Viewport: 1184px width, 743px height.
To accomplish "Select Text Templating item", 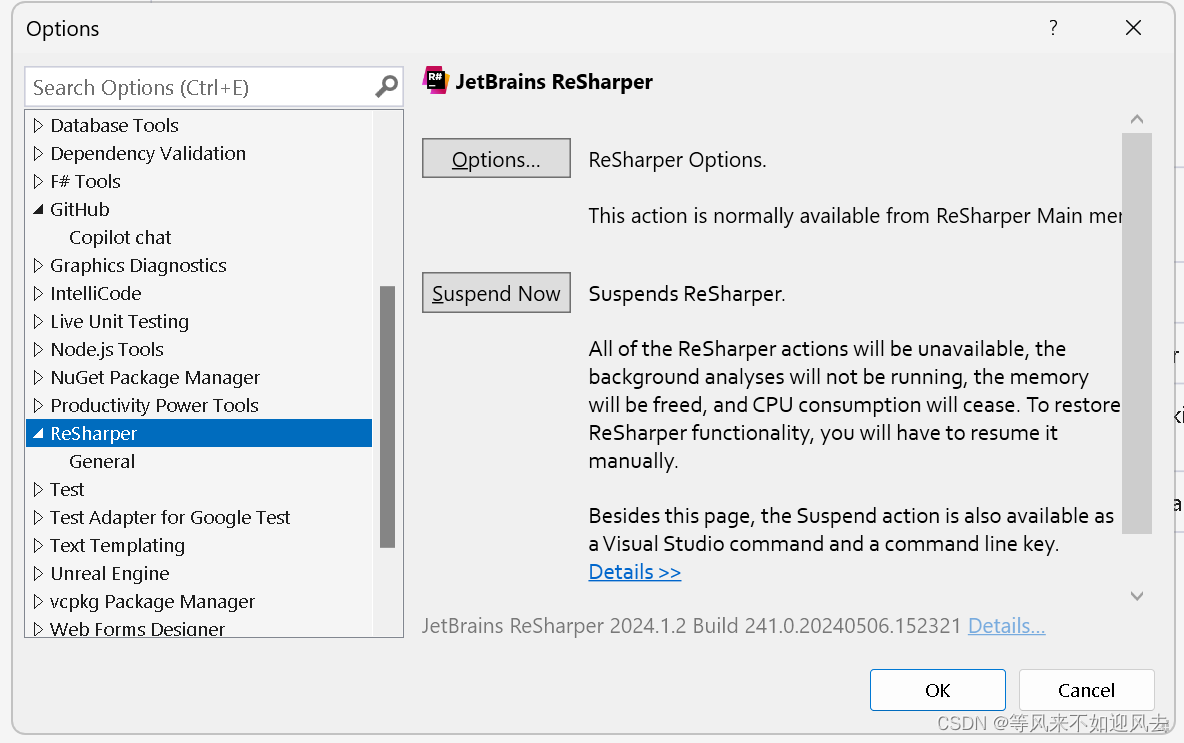I will pyautogui.click(x=117, y=545).
